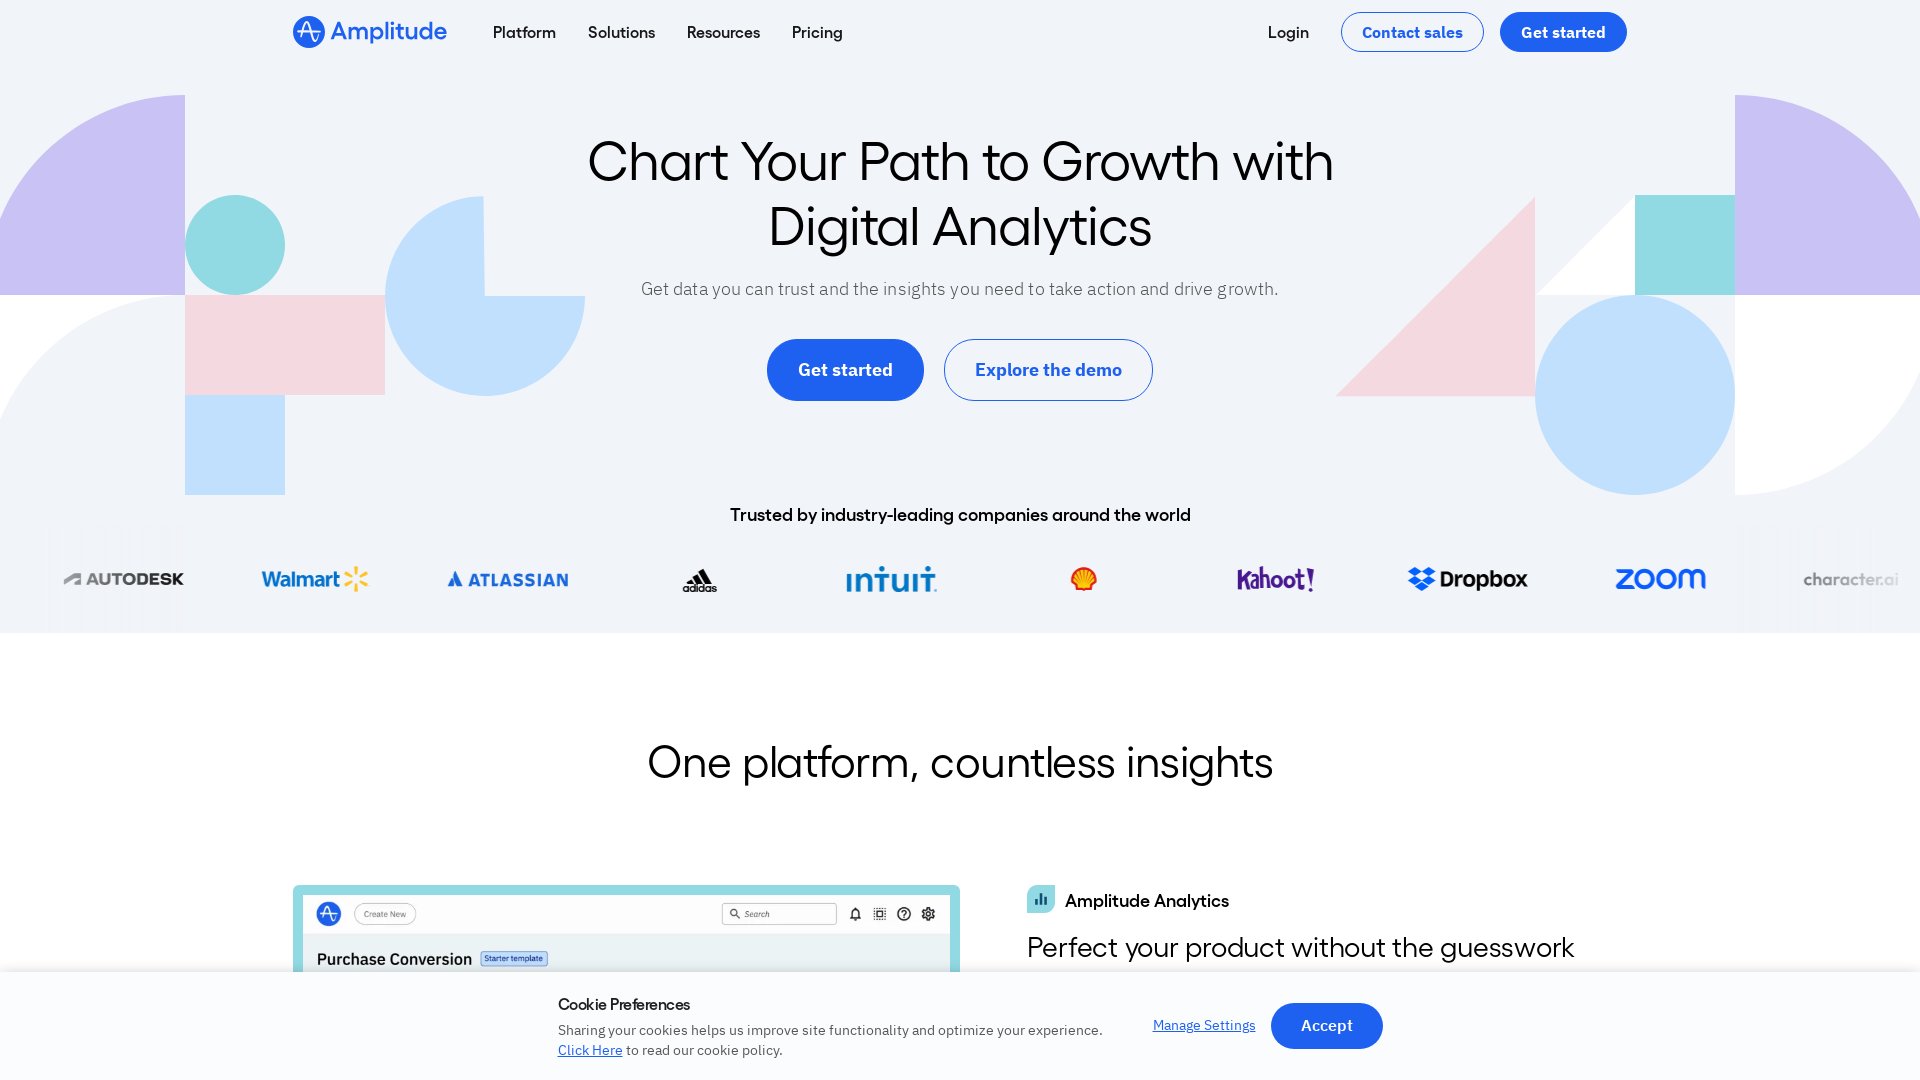Accept cookie preferences
Viewport: 1920px width, 1080px height.
[1327, 1025]
